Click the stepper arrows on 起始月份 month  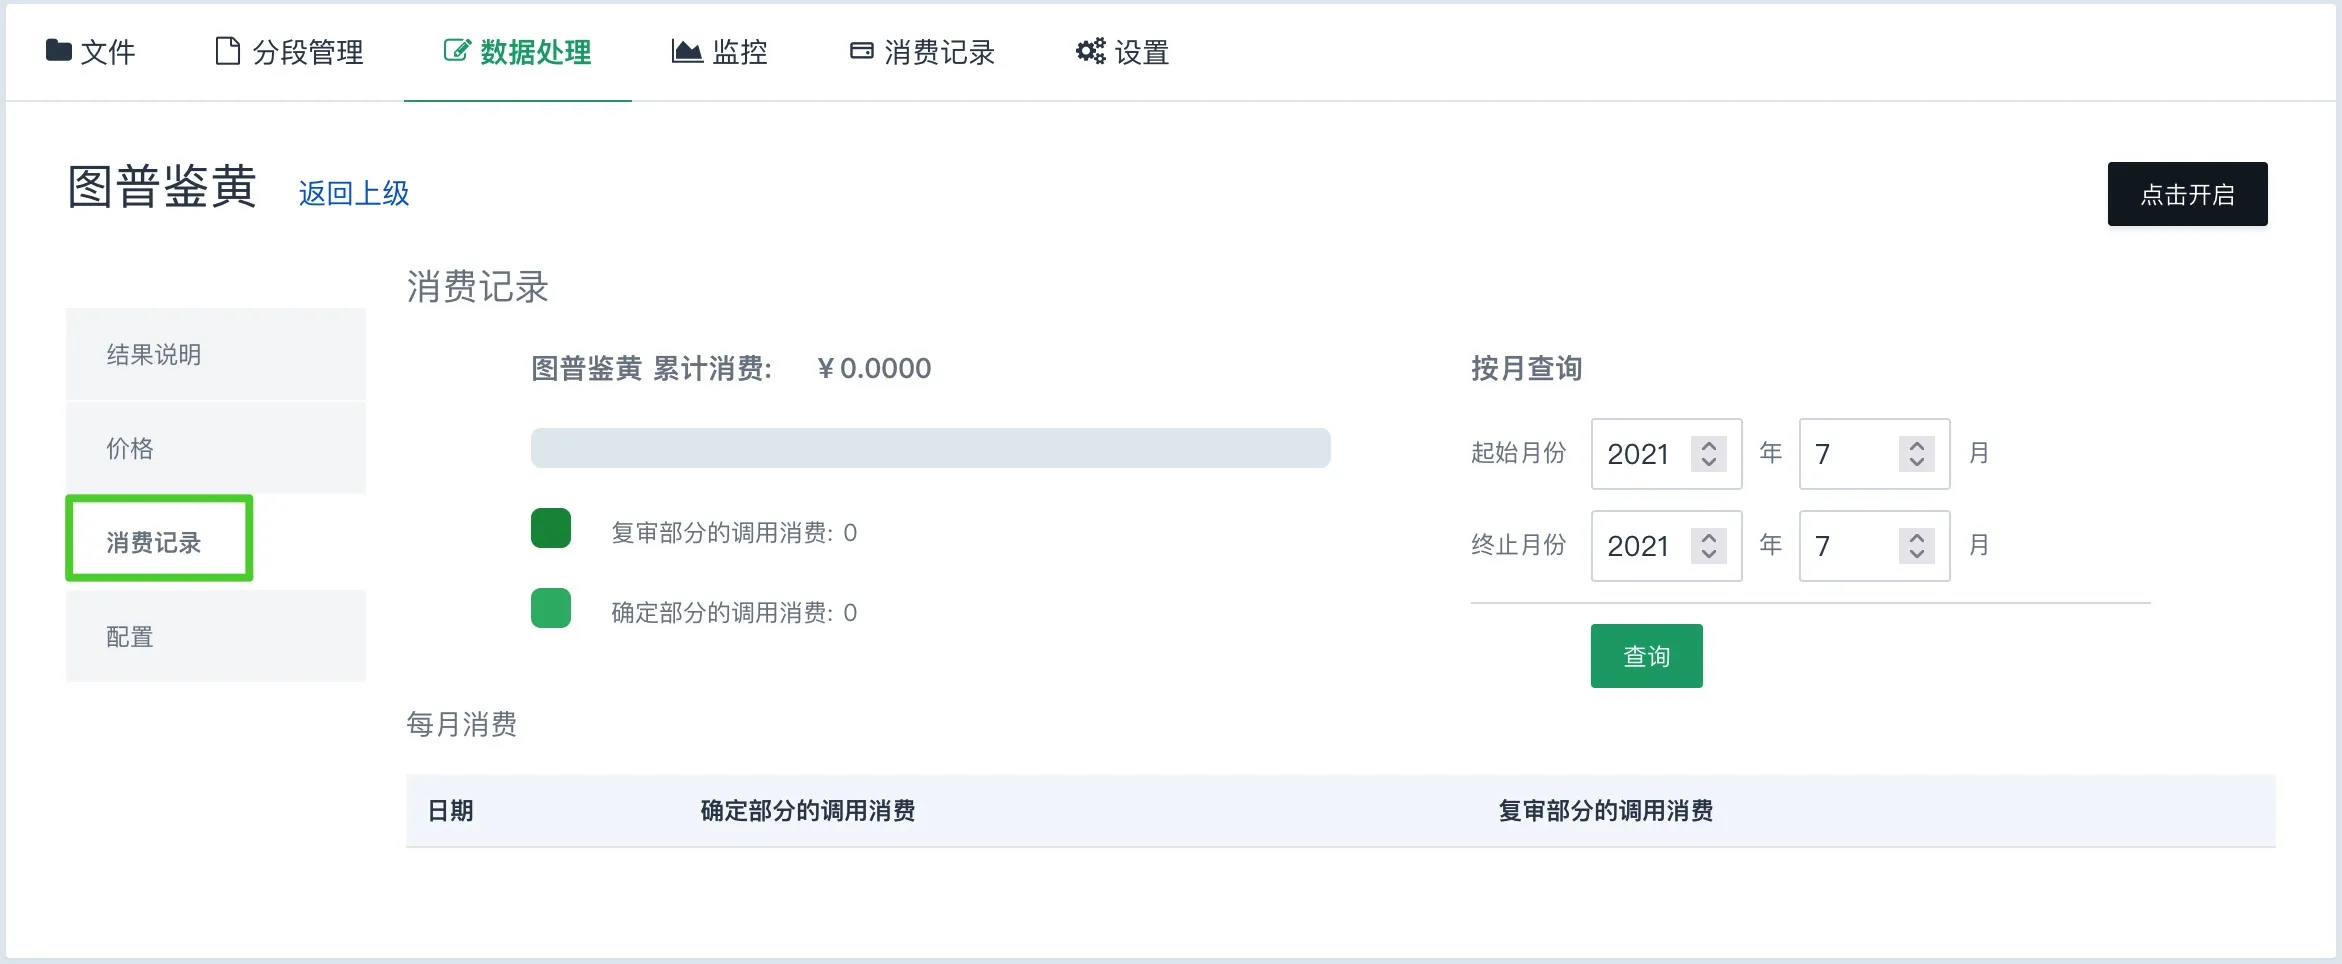(1916, 454)
